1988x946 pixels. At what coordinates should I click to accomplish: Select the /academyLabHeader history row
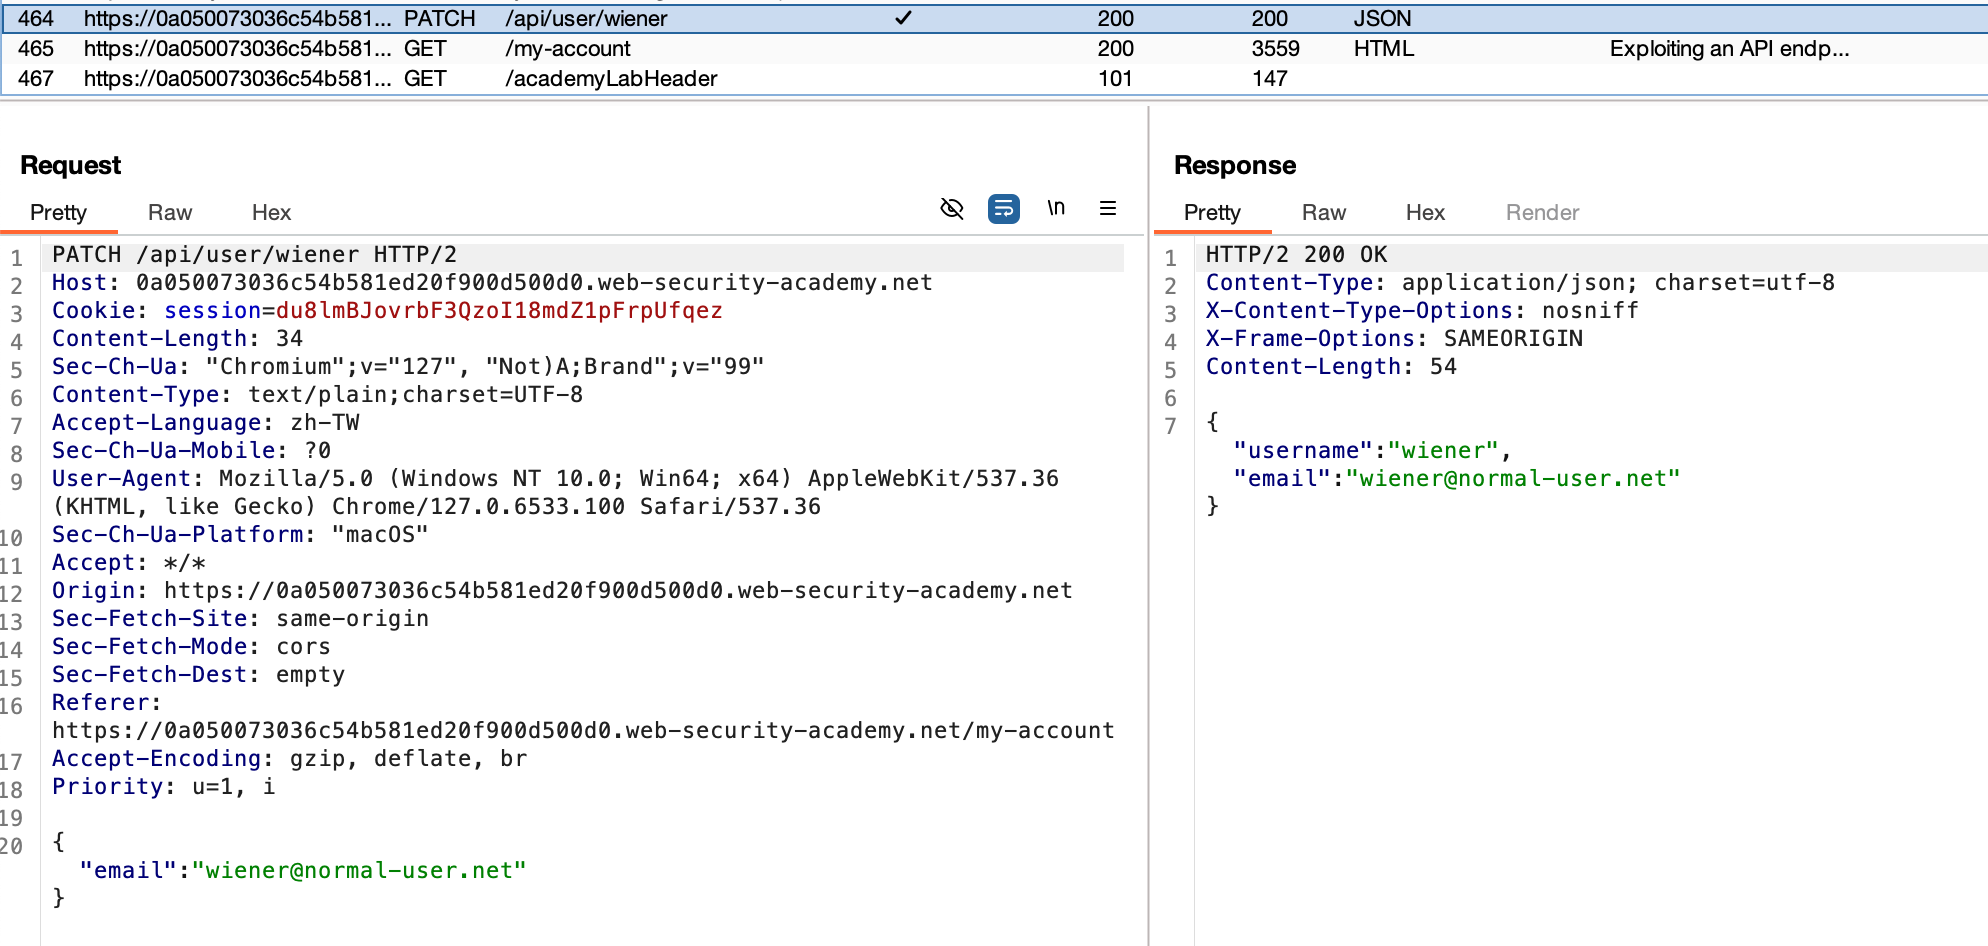(611, 79)
